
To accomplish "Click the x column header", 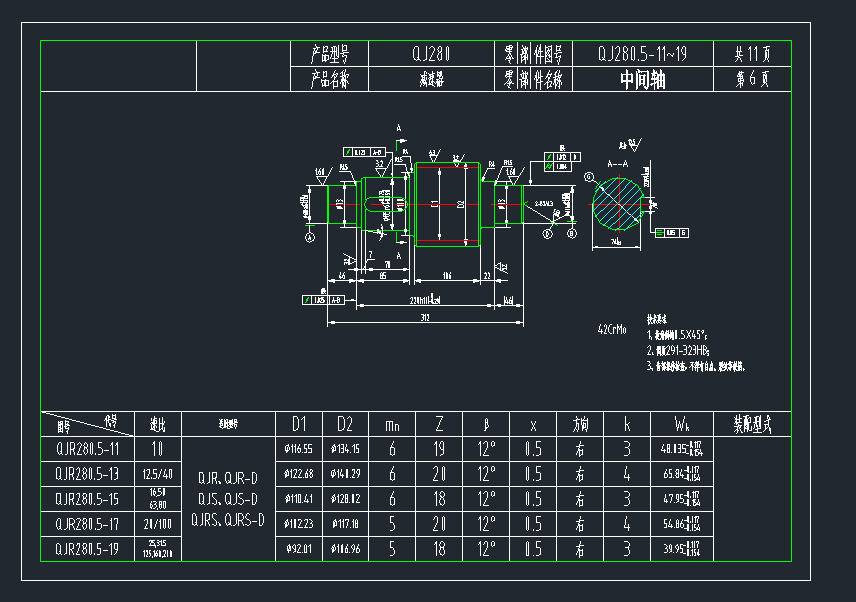I will pos(533,425).
